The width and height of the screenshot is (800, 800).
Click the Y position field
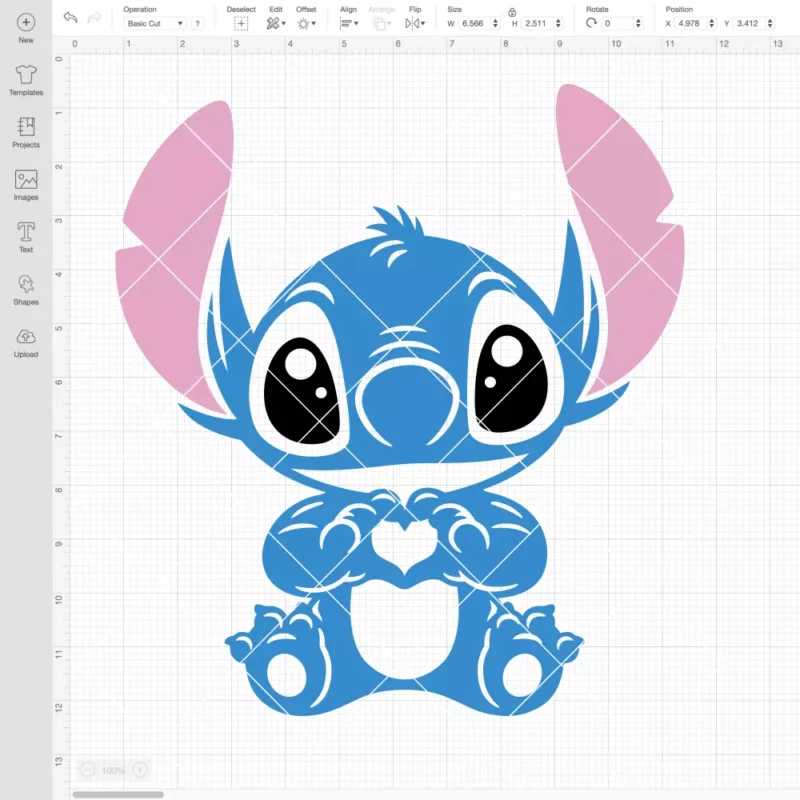coord(749,23)
